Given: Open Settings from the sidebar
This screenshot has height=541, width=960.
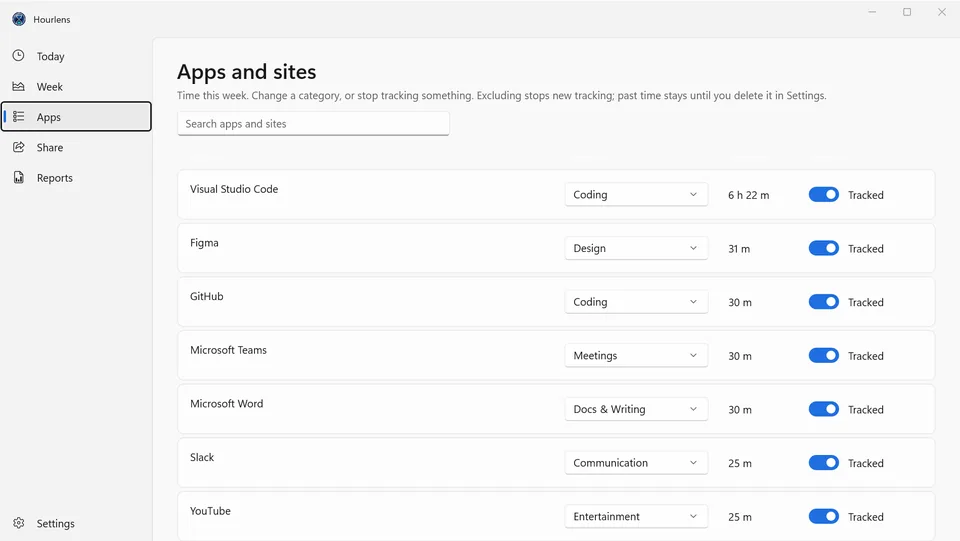Looking at the screenshot, I should (x=76, y=524).
